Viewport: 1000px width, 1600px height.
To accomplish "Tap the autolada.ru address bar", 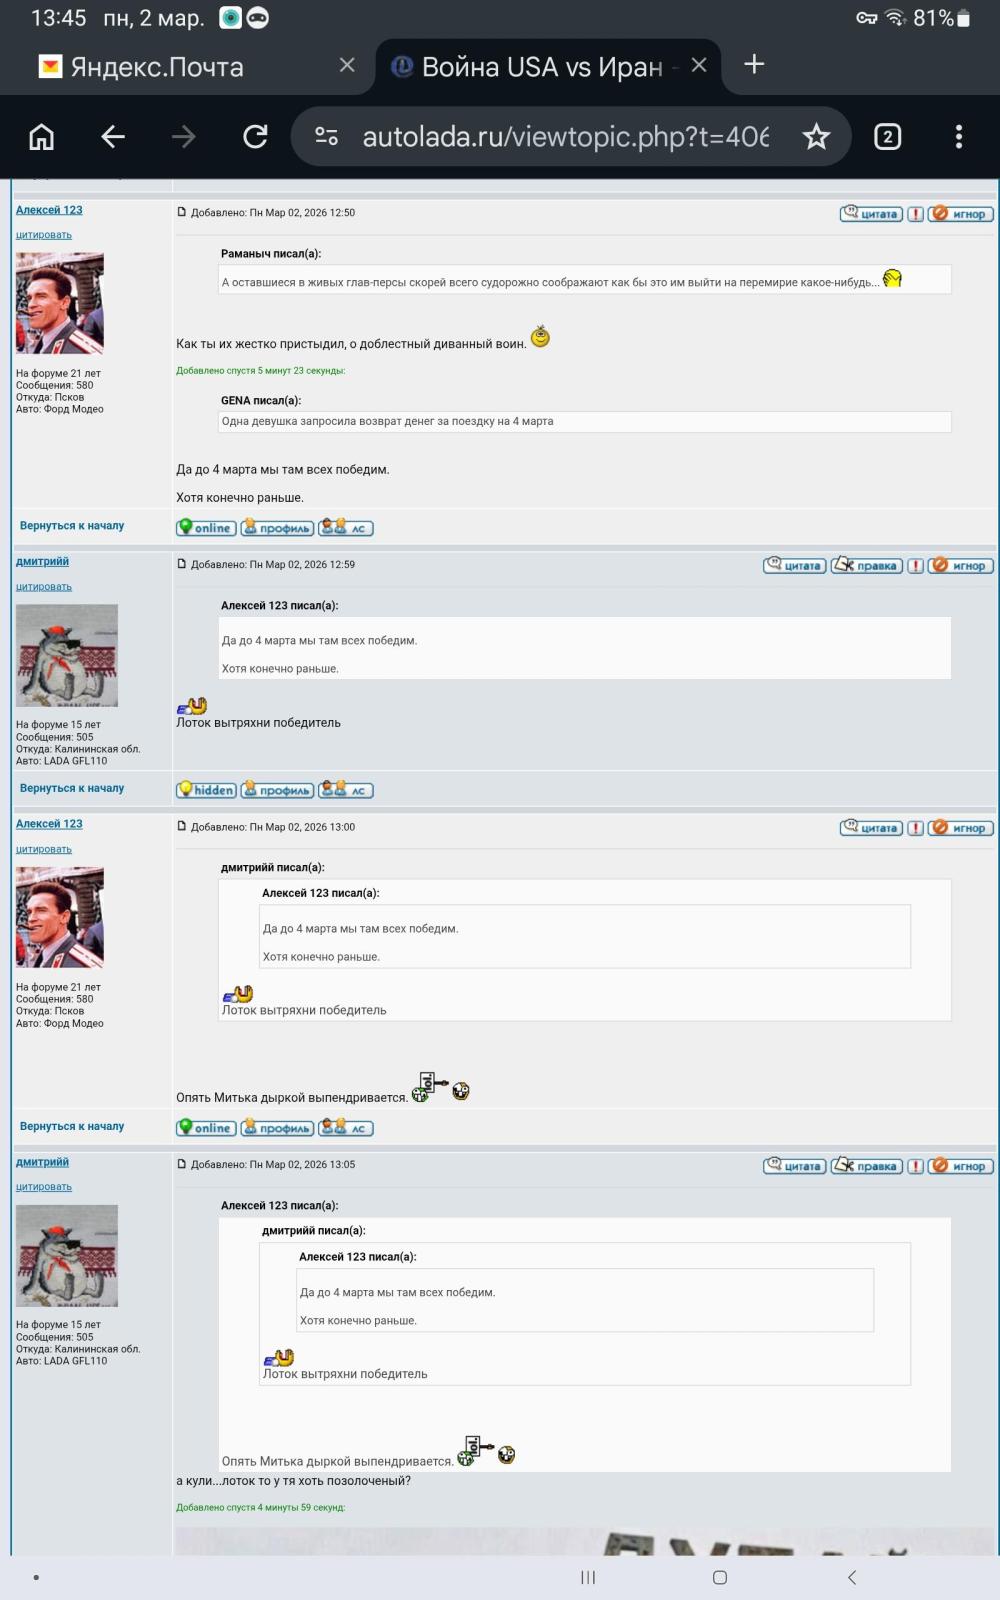I will tap(565, 136).
